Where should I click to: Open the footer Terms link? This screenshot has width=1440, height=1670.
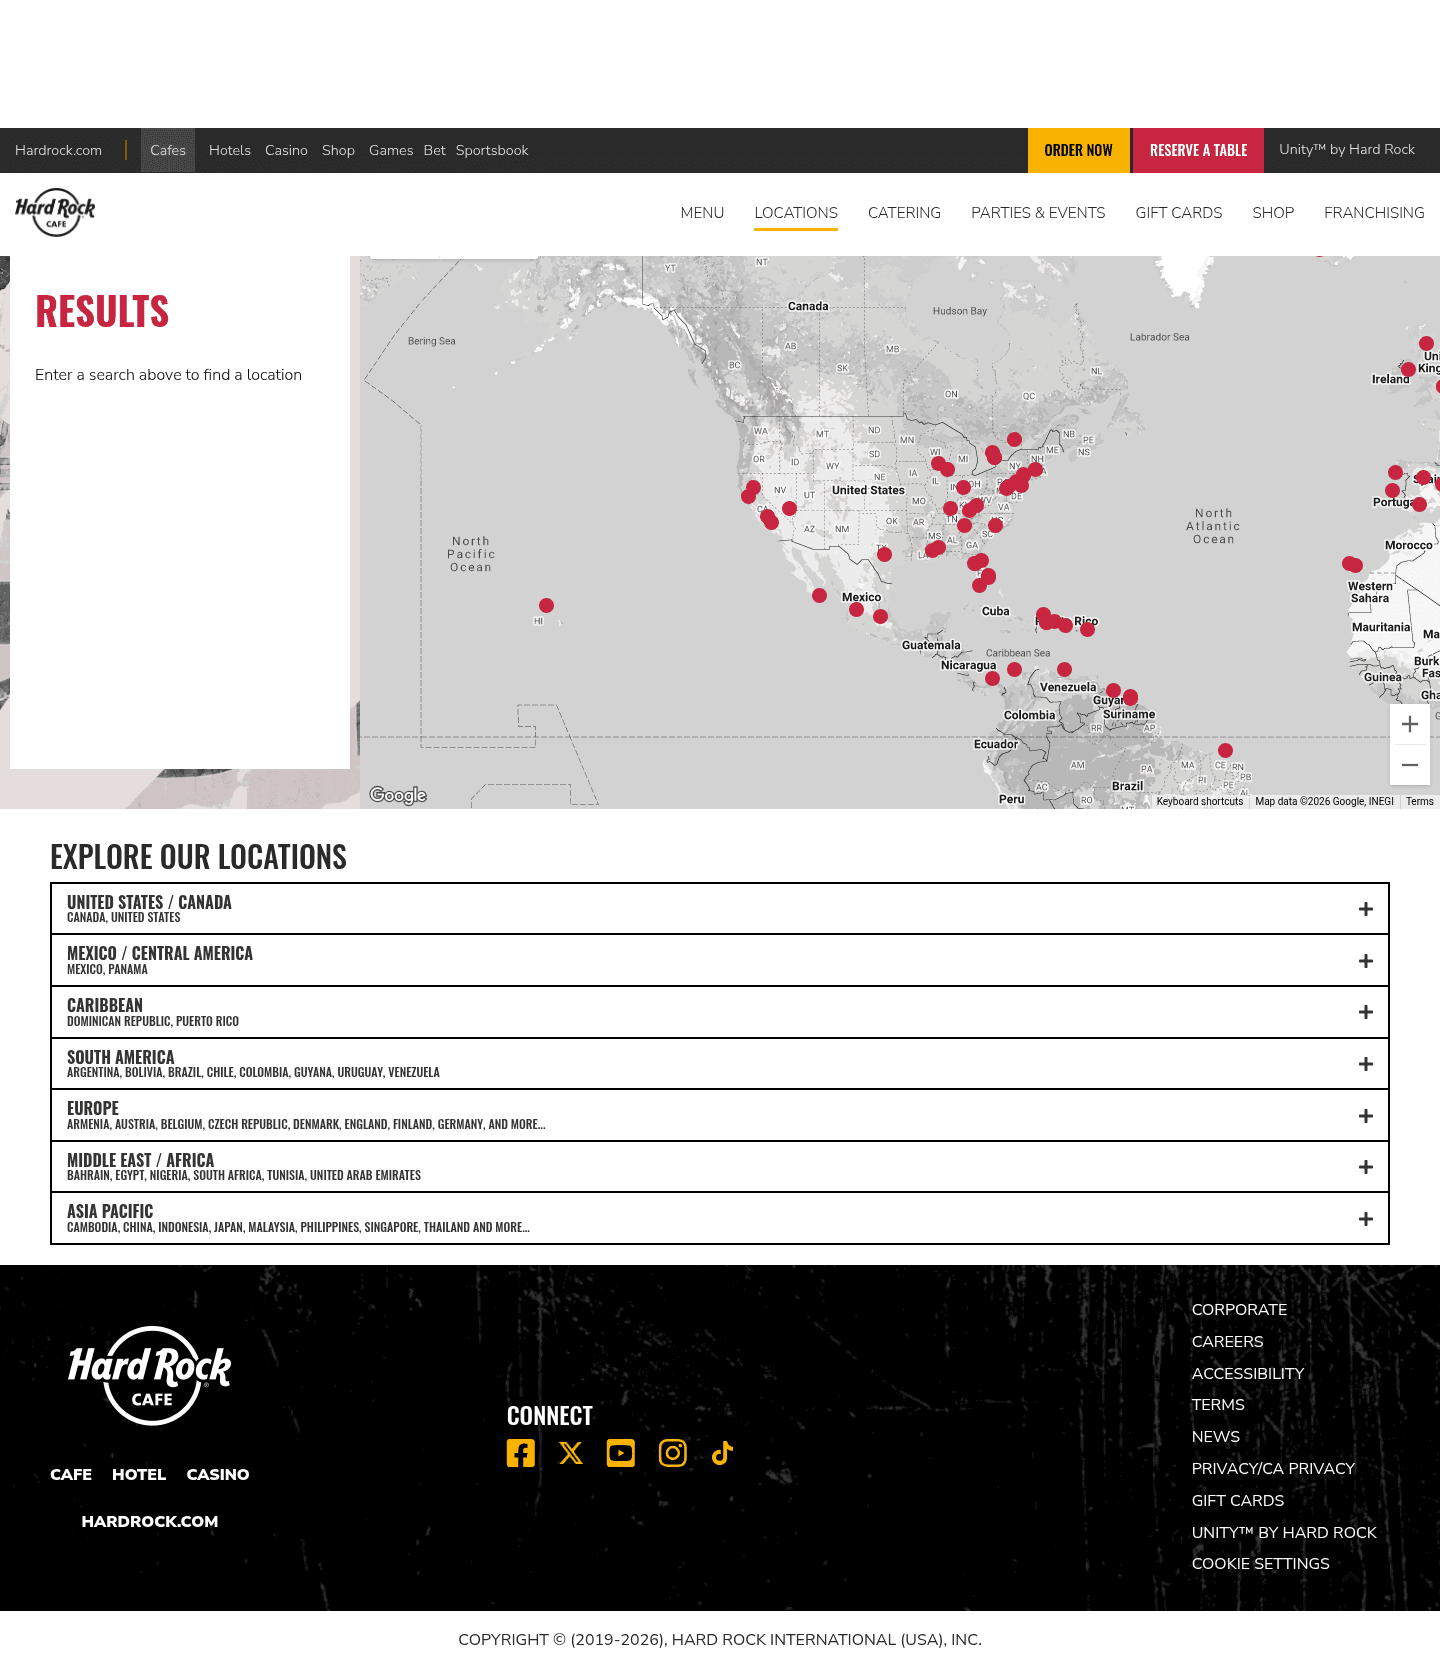coord(1218,1405)
